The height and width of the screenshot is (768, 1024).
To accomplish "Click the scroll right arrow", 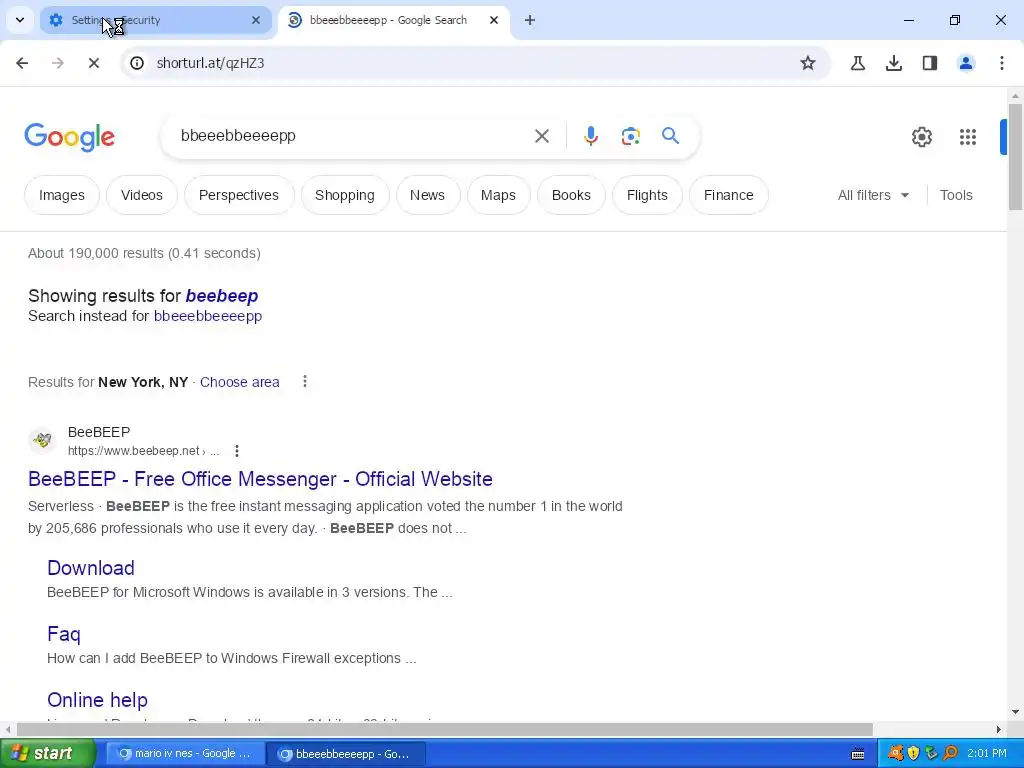I will [999, 729].
